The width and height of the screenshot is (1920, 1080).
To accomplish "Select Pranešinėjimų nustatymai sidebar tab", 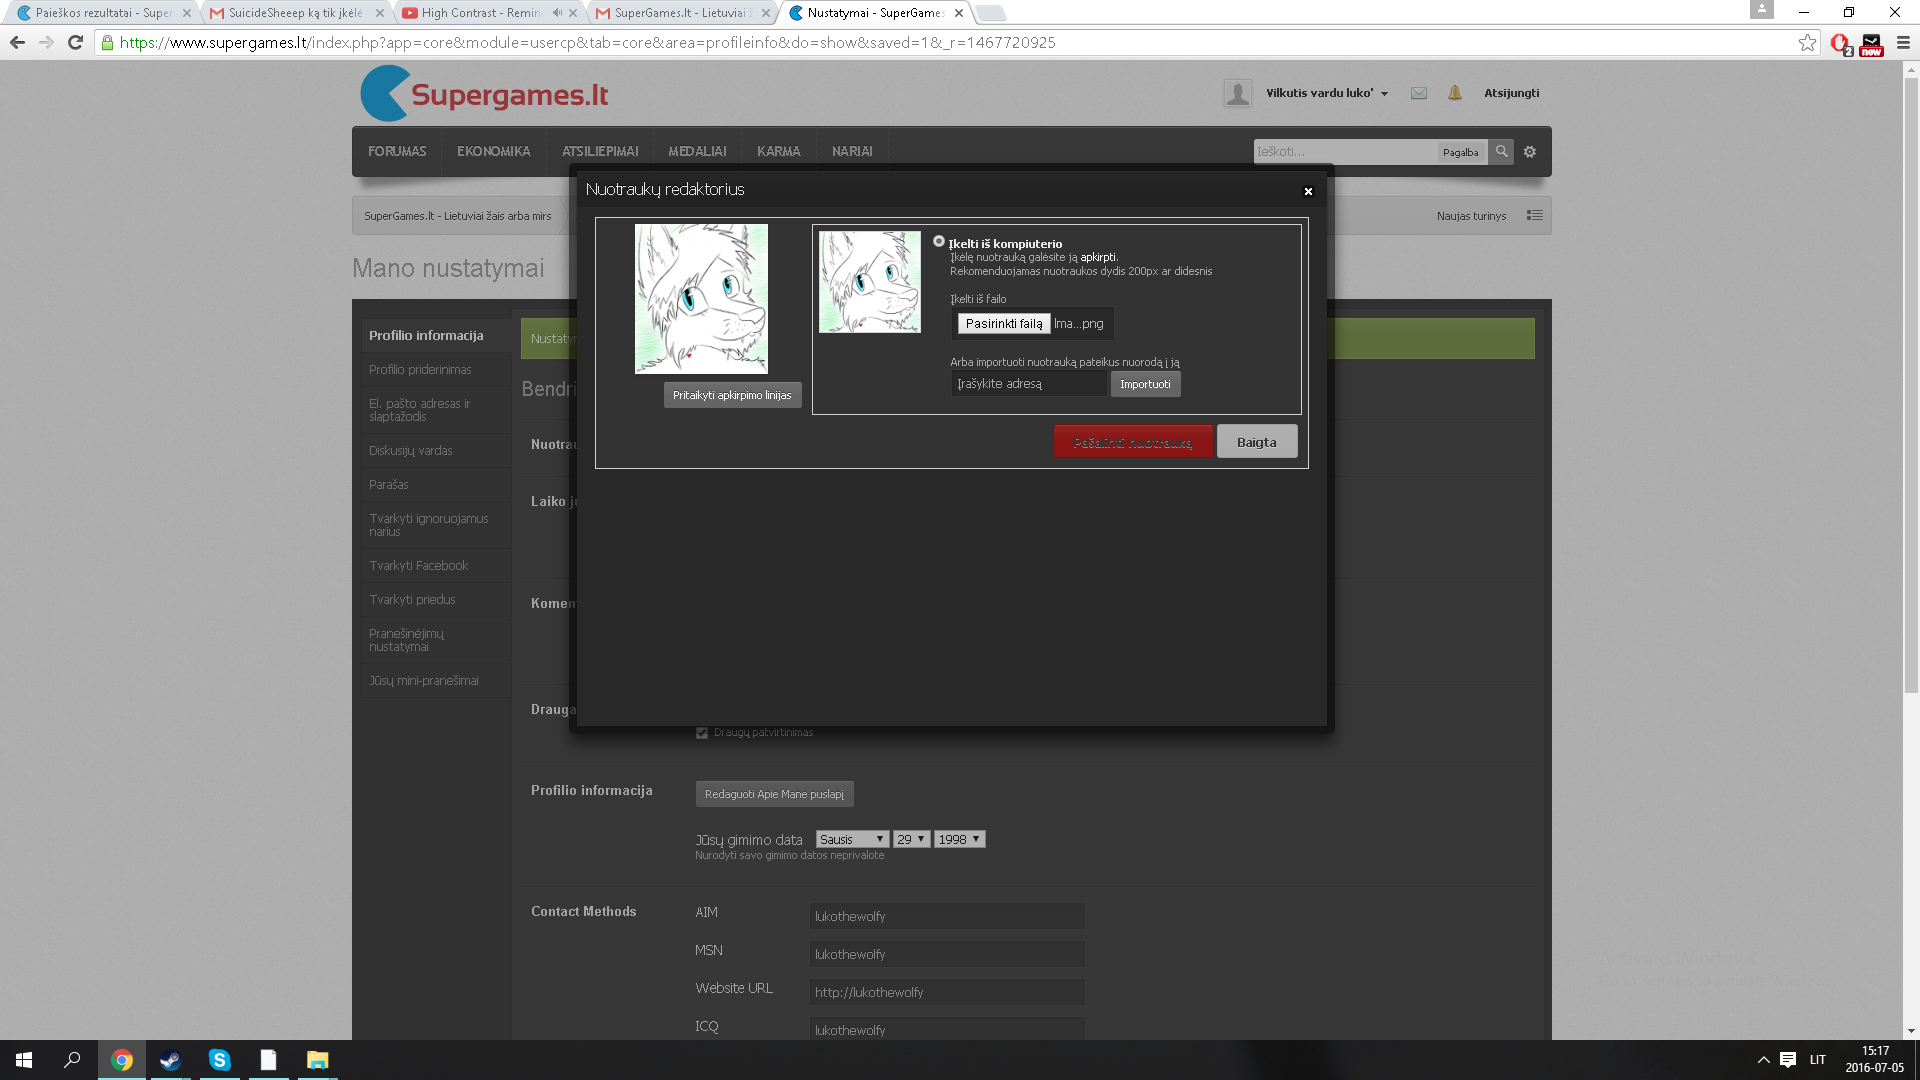I will [x=436, y=640].
